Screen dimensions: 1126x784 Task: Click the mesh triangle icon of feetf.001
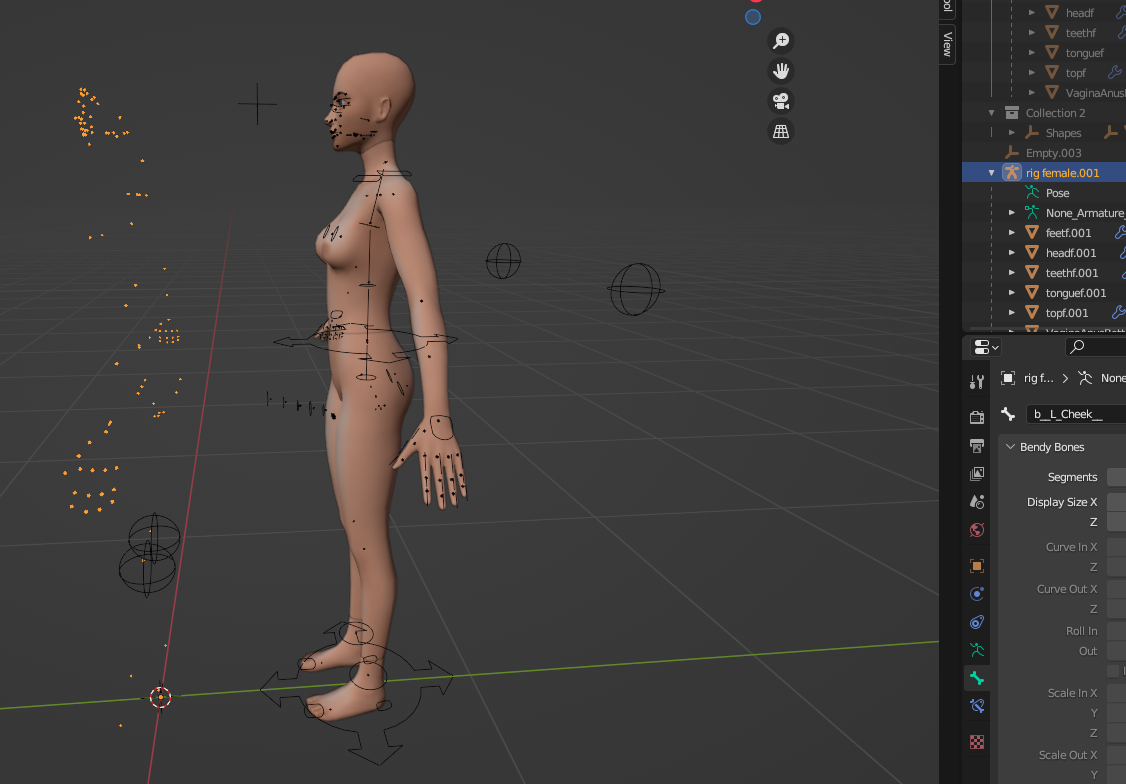tap(1032, 233)
